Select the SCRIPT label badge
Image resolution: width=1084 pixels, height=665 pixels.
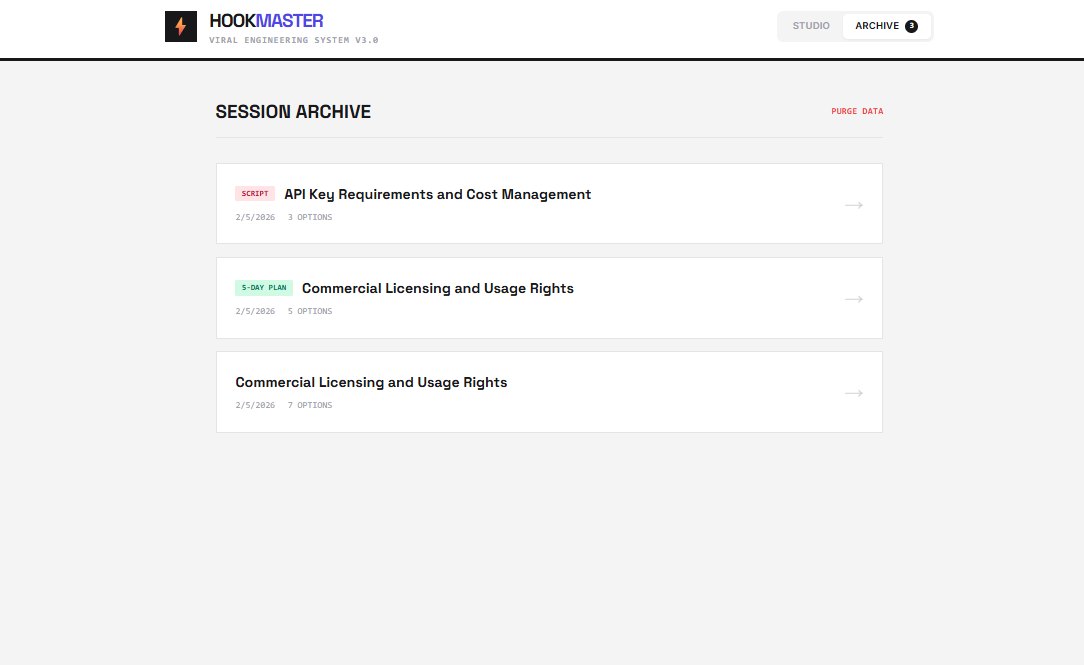pos(255,193)
